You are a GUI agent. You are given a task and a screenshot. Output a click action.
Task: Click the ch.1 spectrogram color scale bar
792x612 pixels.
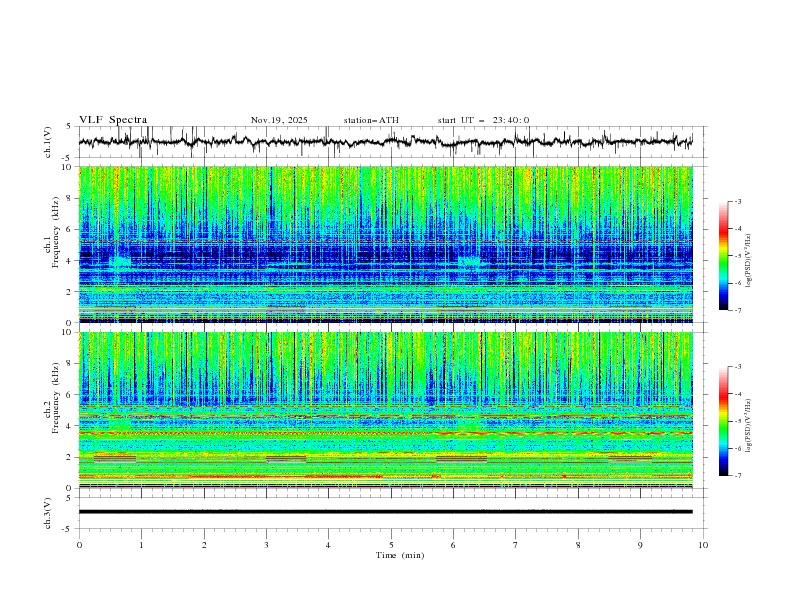(x=723, y=256)
